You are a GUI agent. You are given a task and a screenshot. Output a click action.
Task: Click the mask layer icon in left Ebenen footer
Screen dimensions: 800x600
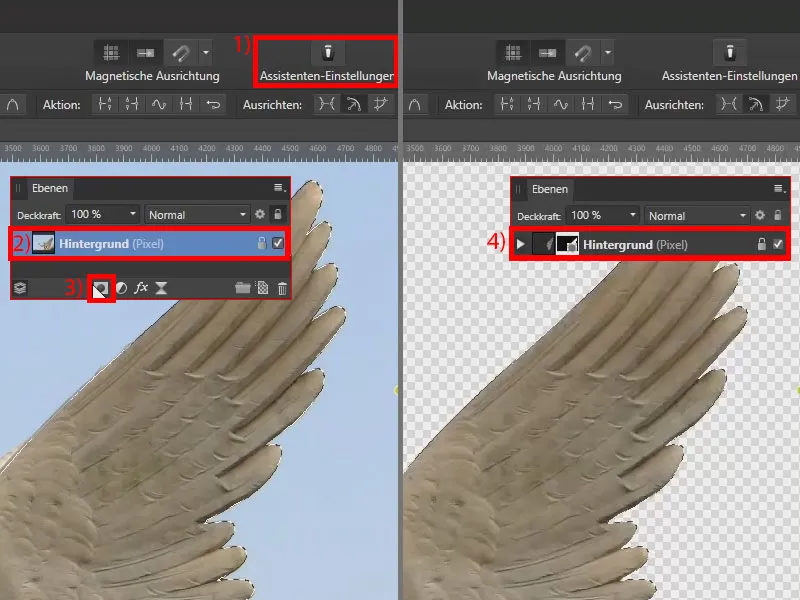click(101, 288)
